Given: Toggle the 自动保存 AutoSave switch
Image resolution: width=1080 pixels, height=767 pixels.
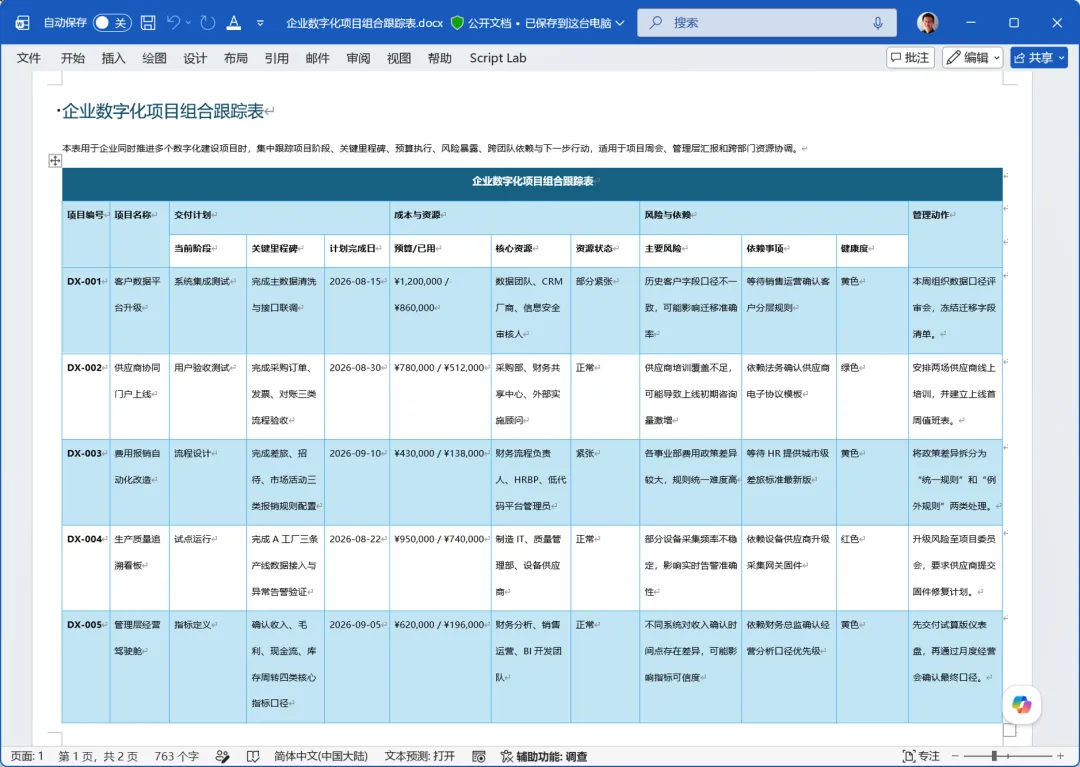Looking at the screenshot, I should tap(112, 23).
